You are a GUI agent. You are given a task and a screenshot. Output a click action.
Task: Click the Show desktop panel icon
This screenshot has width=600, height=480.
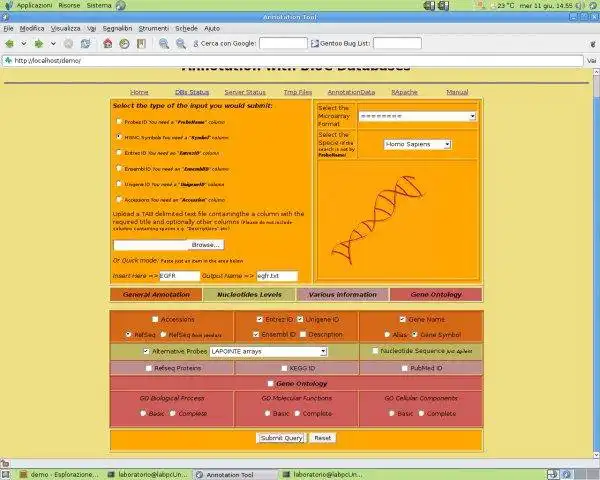5,475
